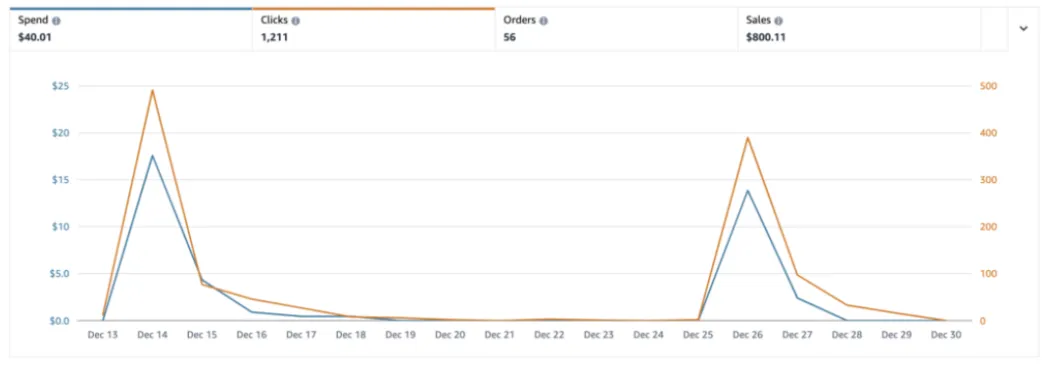
Task: Click the $20 left axis label
Action: 61,133
